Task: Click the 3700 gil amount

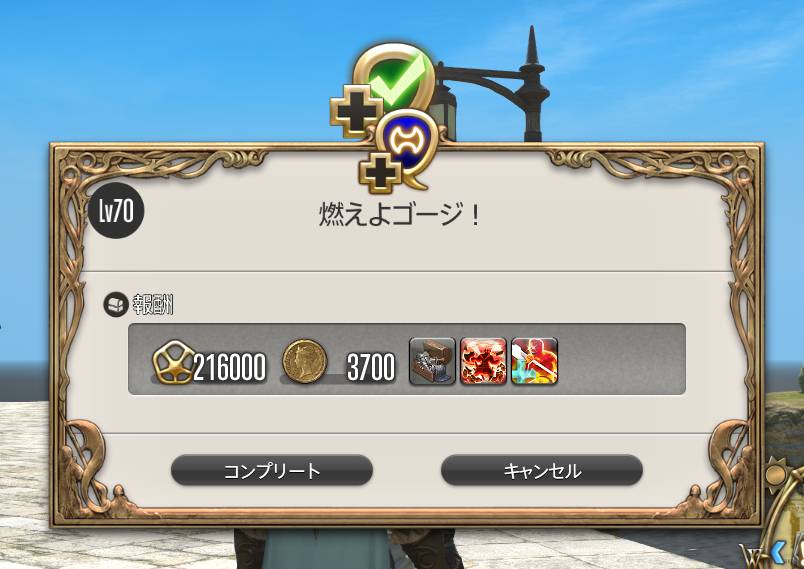Action: coord(371,367)
